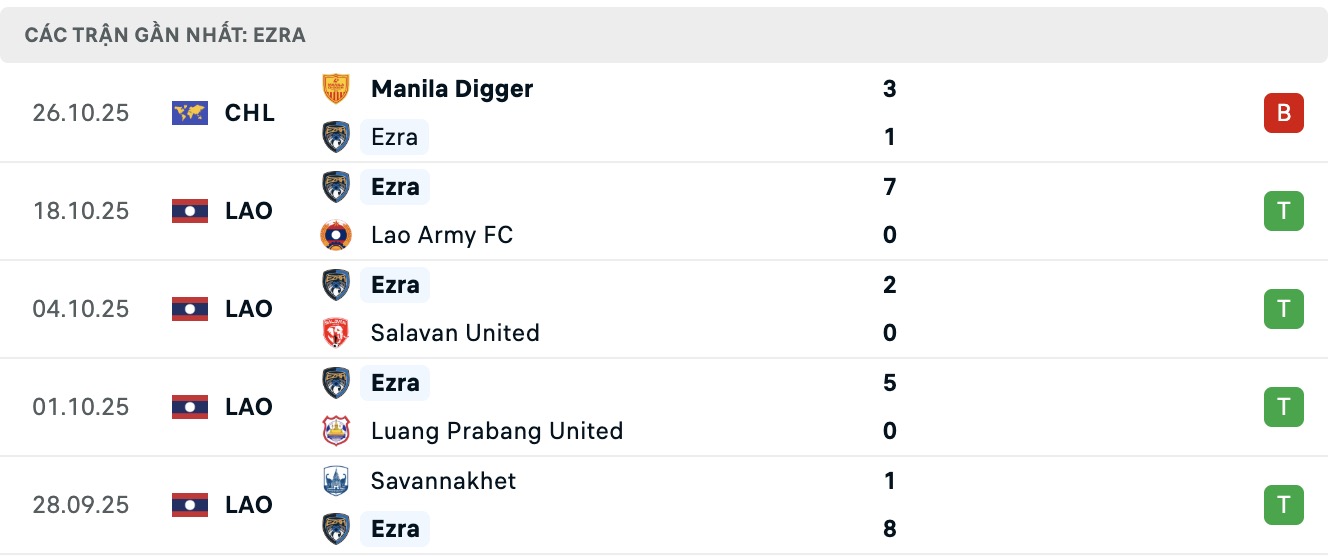This screenshot has height=556, width=1340.
Task: Click green T badge for Savannakhet match
Action: (1283, 505)
